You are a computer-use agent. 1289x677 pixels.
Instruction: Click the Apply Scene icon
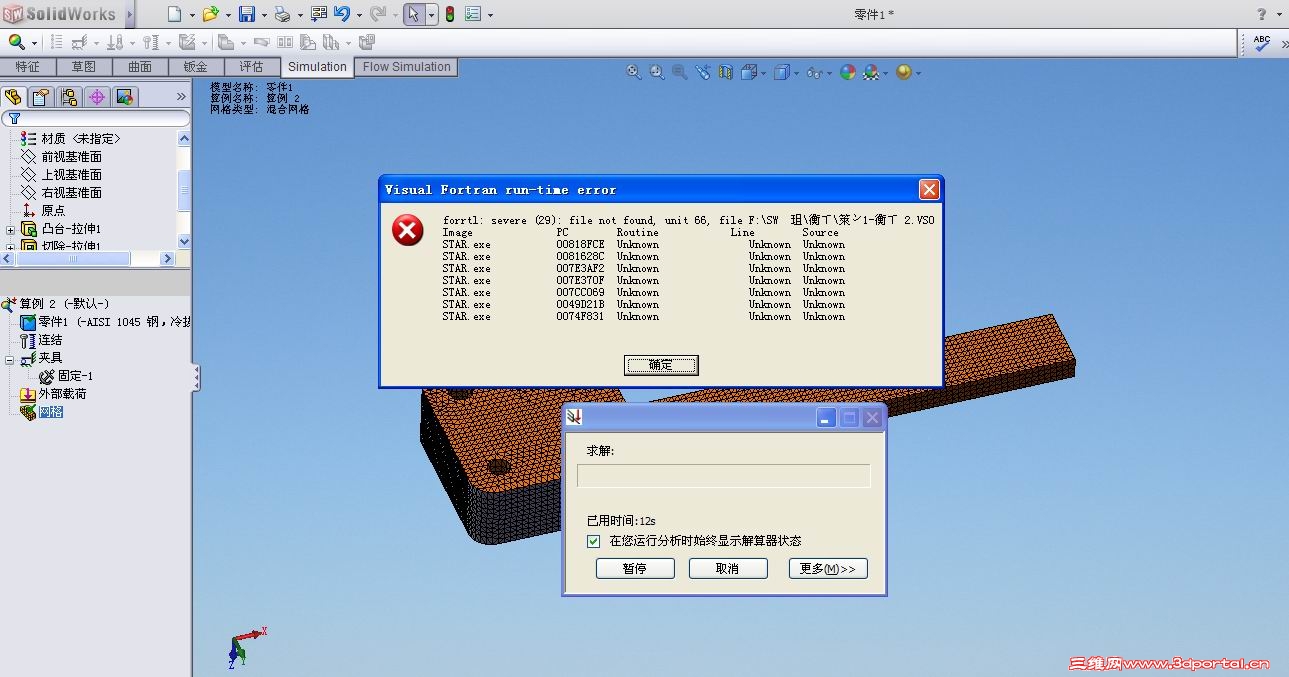[871, 72]
